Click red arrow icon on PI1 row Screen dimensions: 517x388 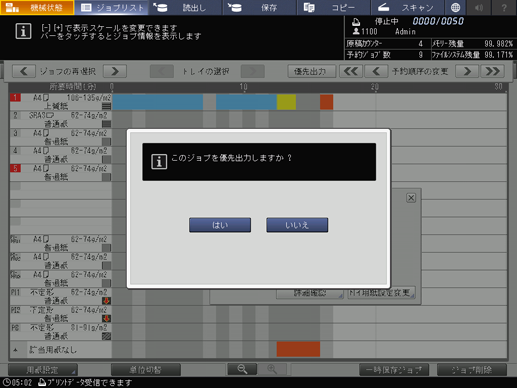point(106,301)
